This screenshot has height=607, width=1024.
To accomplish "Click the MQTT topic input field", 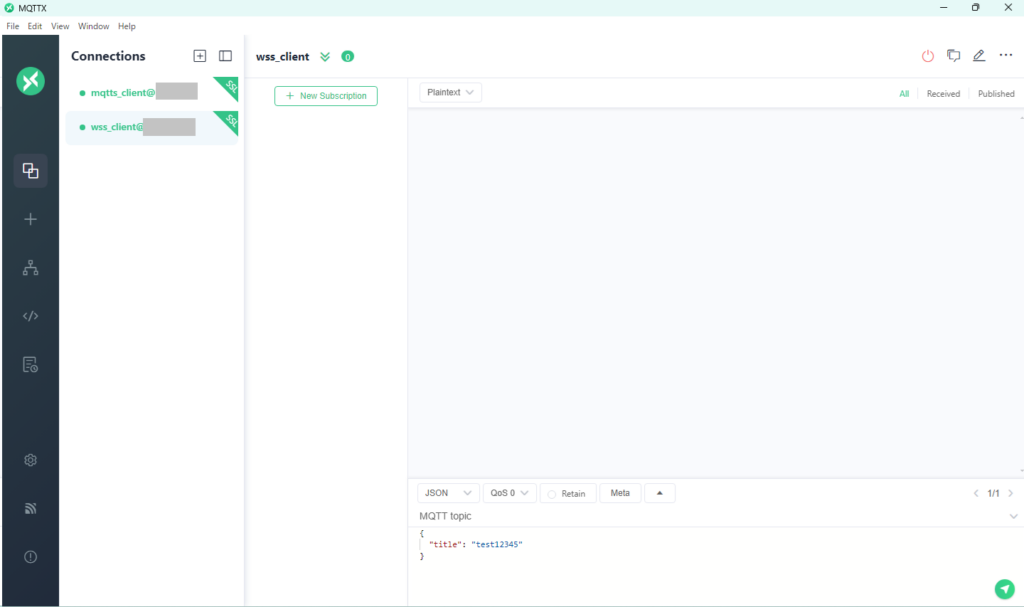I will click(700, 516).
